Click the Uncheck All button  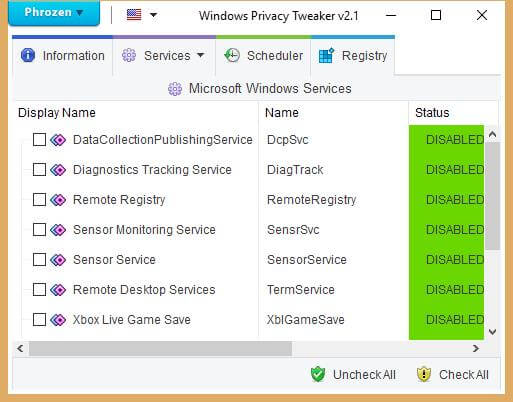(353, 375)
